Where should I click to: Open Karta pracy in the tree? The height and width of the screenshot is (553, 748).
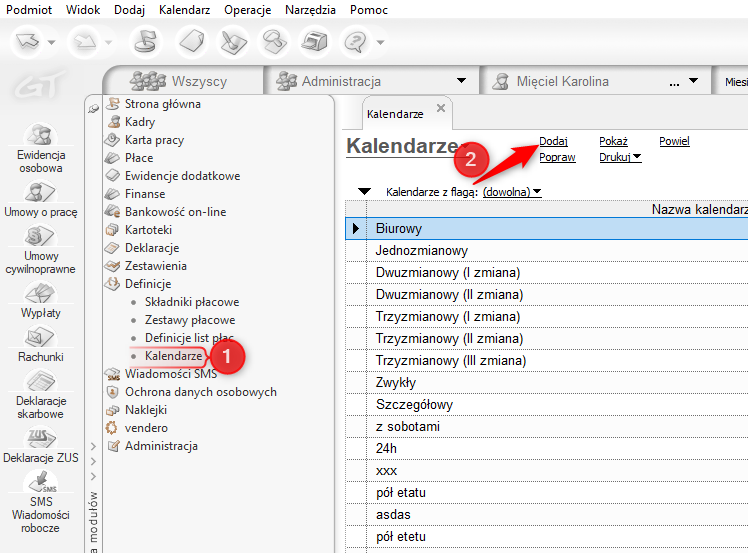[x=154, y=140]
